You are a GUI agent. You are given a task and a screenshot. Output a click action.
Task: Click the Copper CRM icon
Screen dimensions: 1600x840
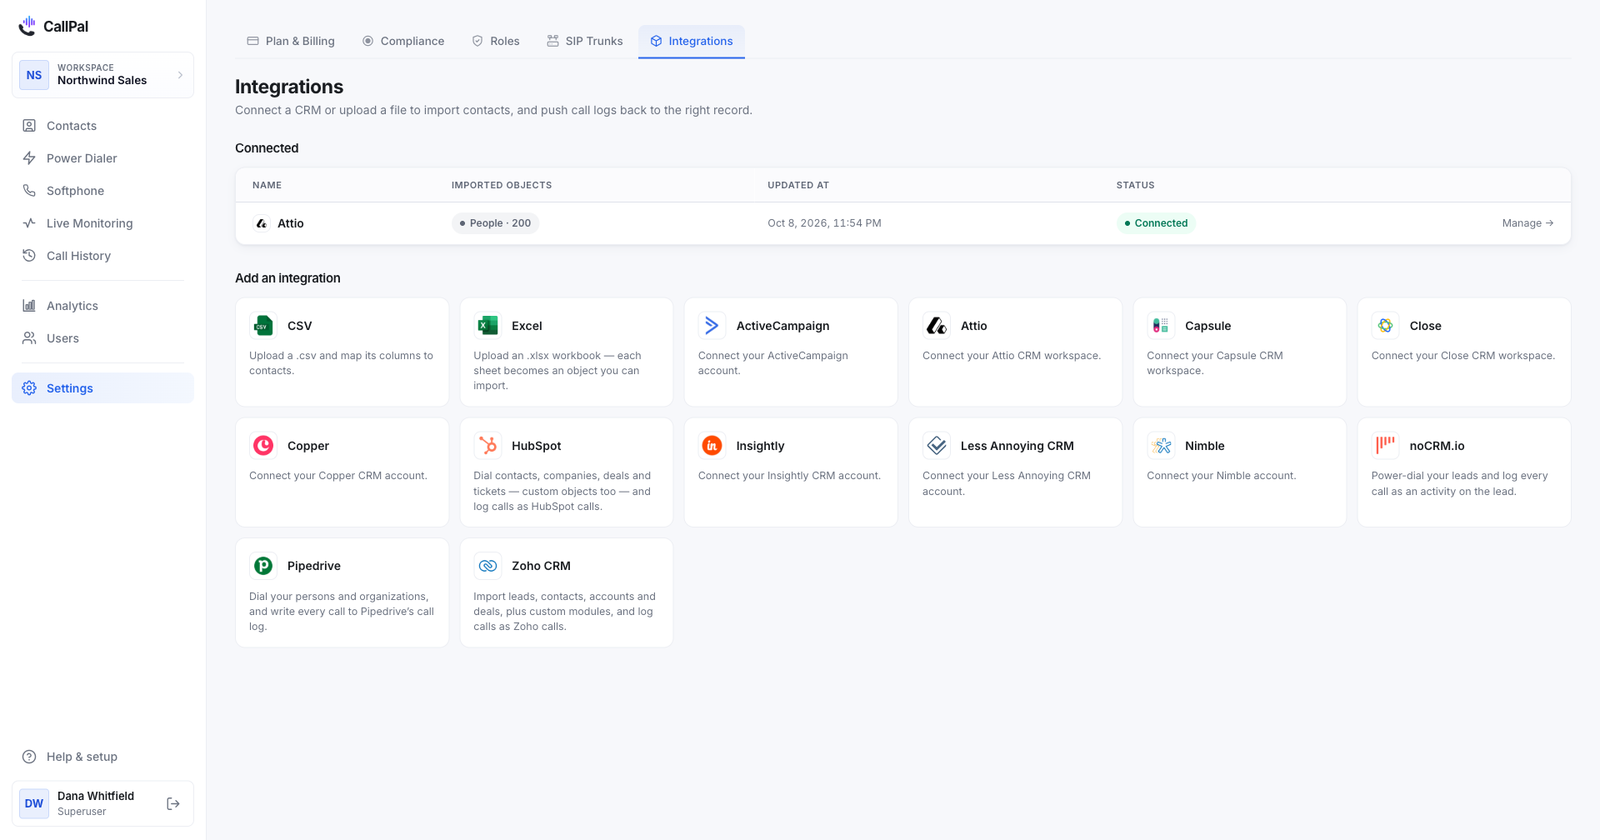click(x=263, y=446)
